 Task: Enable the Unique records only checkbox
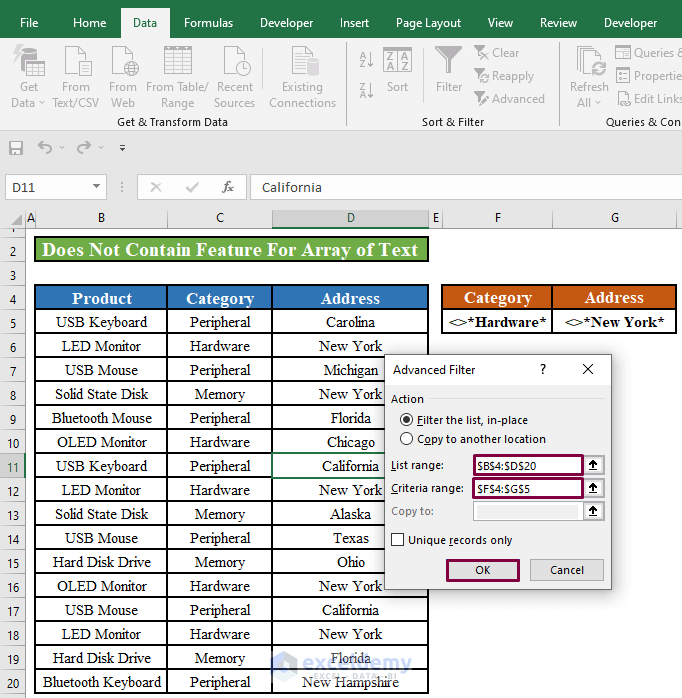[398, 540]
